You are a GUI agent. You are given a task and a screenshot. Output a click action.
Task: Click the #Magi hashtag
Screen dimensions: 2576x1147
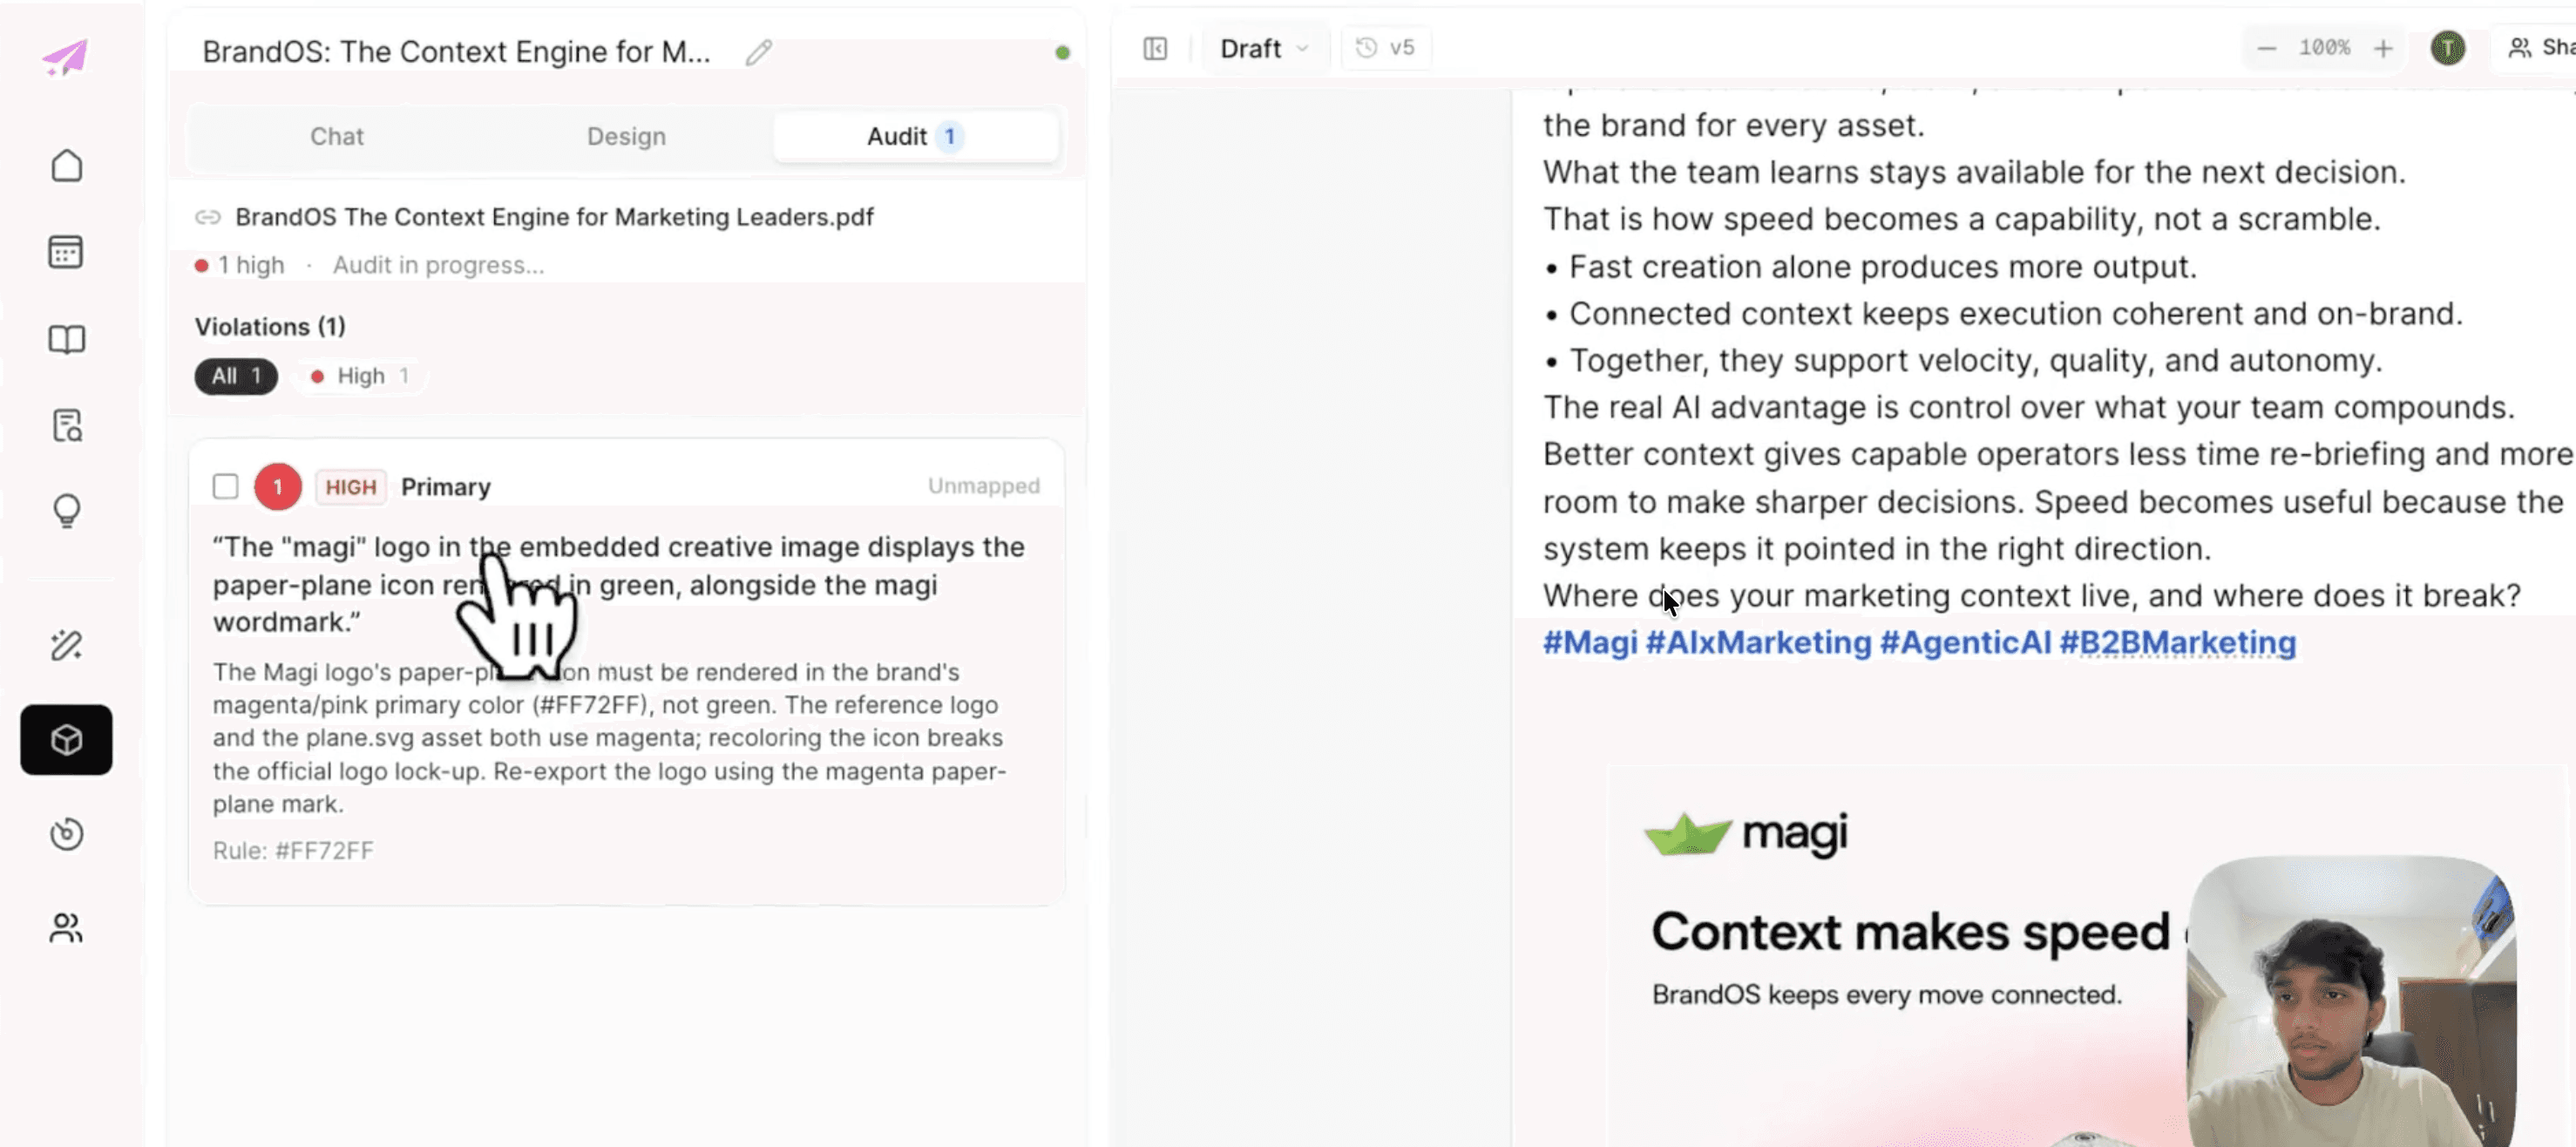click(1590, 642)
